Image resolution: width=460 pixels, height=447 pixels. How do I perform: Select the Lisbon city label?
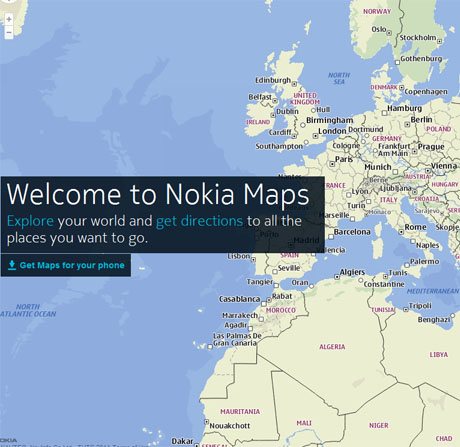239,256
